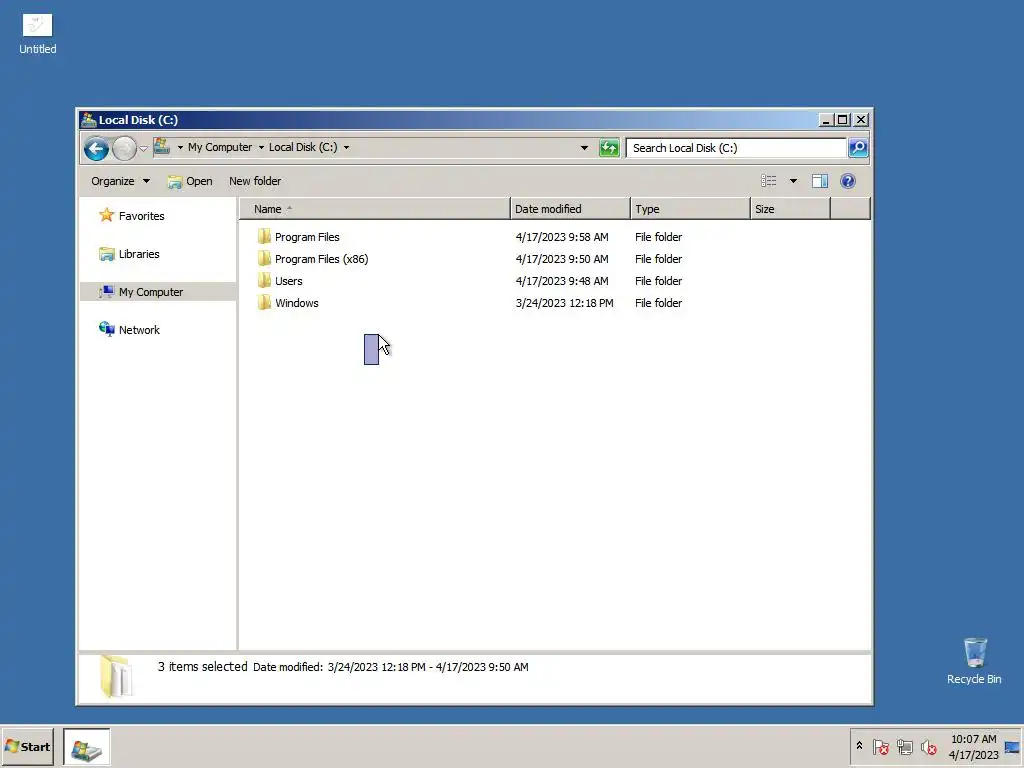The image size is (1024, 768).
Task: Expand the root breadcrumb arrow before My Computer
Action: 180,148
